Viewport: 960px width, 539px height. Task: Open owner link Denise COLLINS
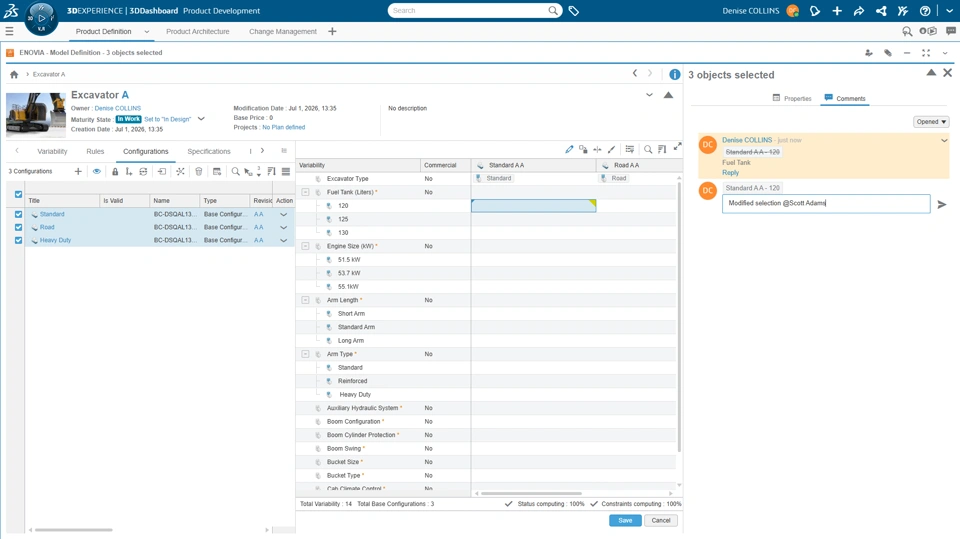[x=118, y=108]
